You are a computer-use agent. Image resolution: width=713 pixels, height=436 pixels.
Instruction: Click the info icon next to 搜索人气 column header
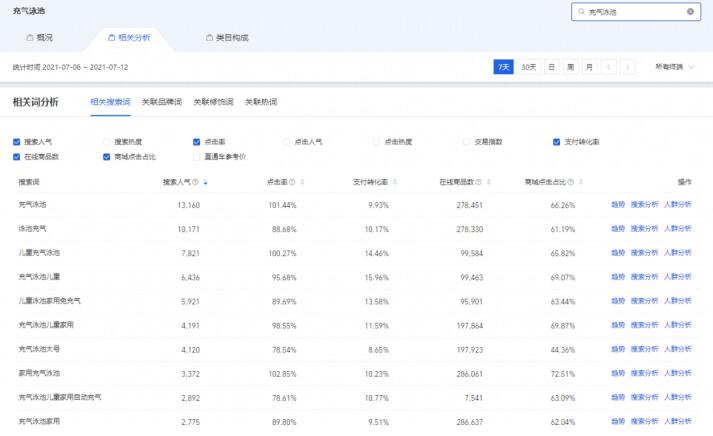click(x=196, y=182)
